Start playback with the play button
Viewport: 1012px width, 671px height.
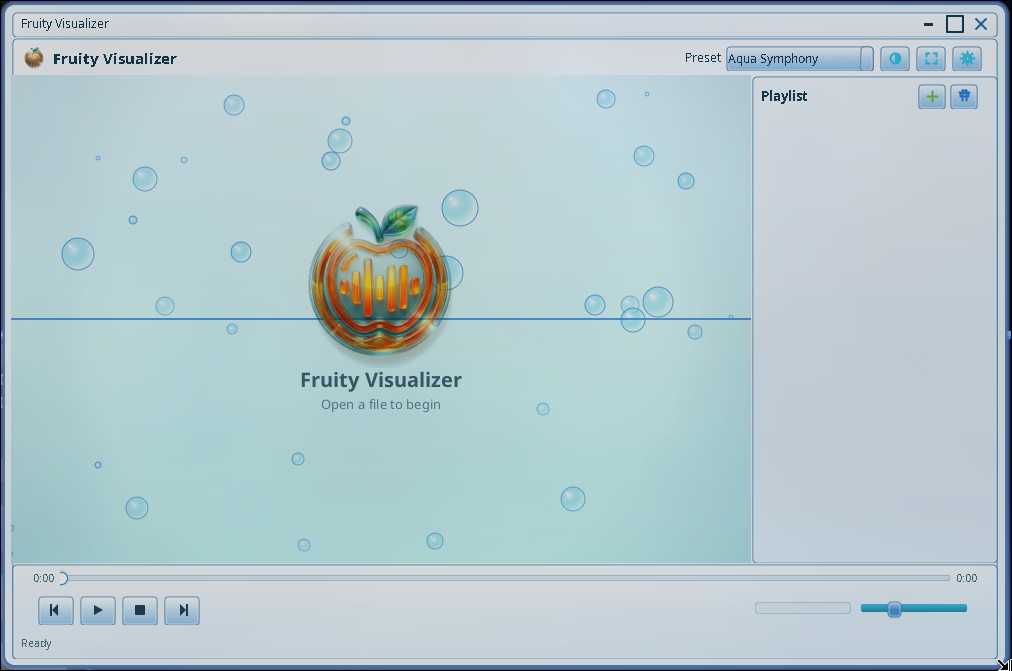(97, 610)
